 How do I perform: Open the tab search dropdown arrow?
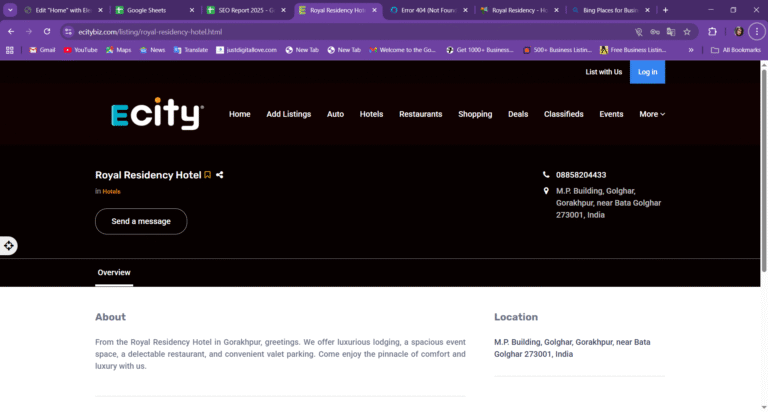pyautogui.click(x=10, y=10)
